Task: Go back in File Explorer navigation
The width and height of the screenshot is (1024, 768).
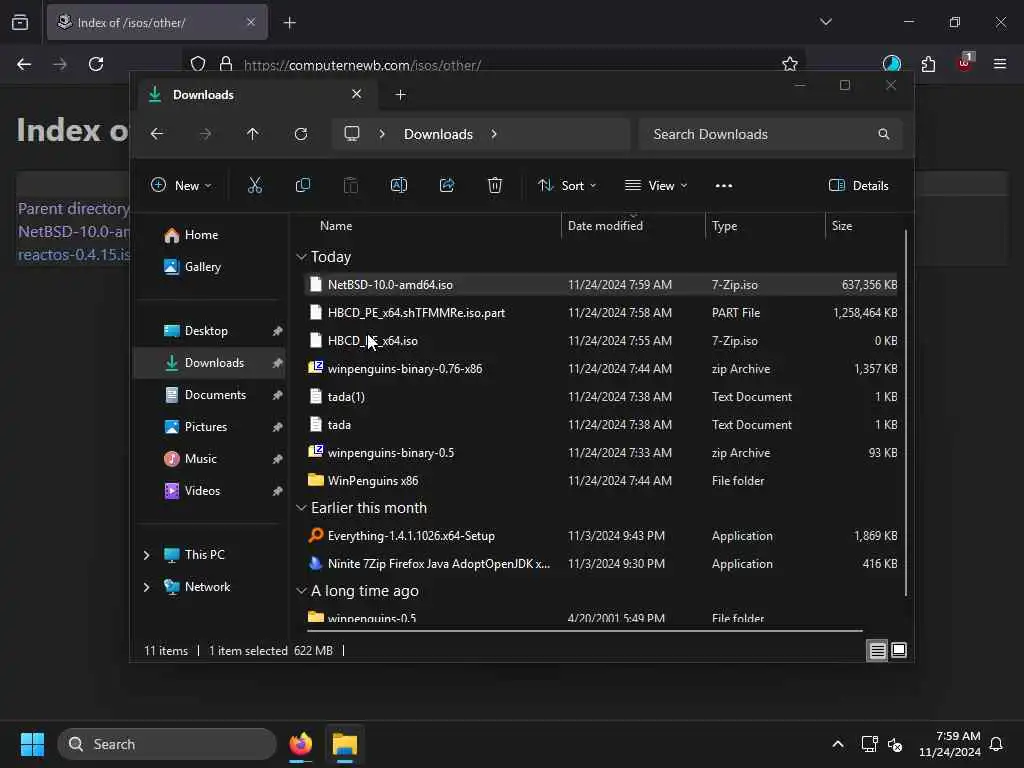Action: (x=157, y=134)
